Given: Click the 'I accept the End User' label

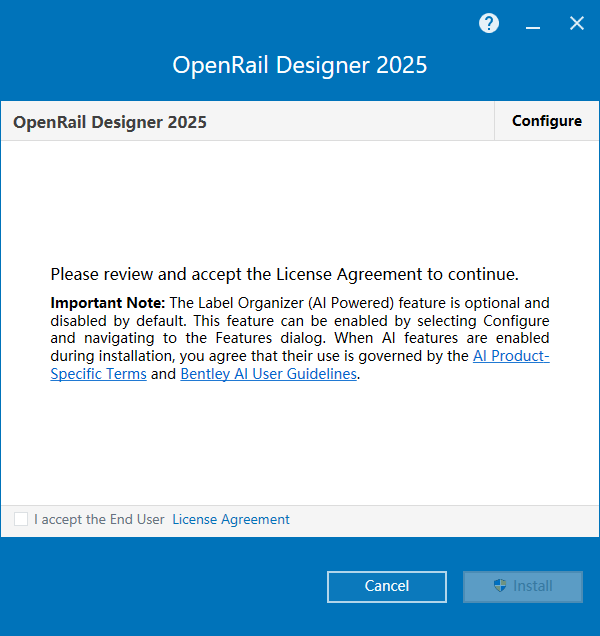Looking at the screenshot, I should tap(99, 519).
